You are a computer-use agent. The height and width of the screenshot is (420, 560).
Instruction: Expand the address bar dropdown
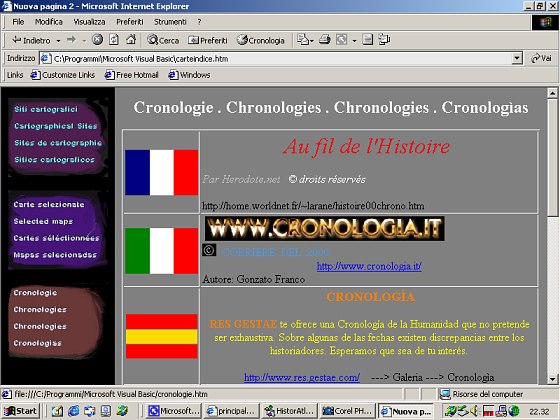click(x=517, y=58)
